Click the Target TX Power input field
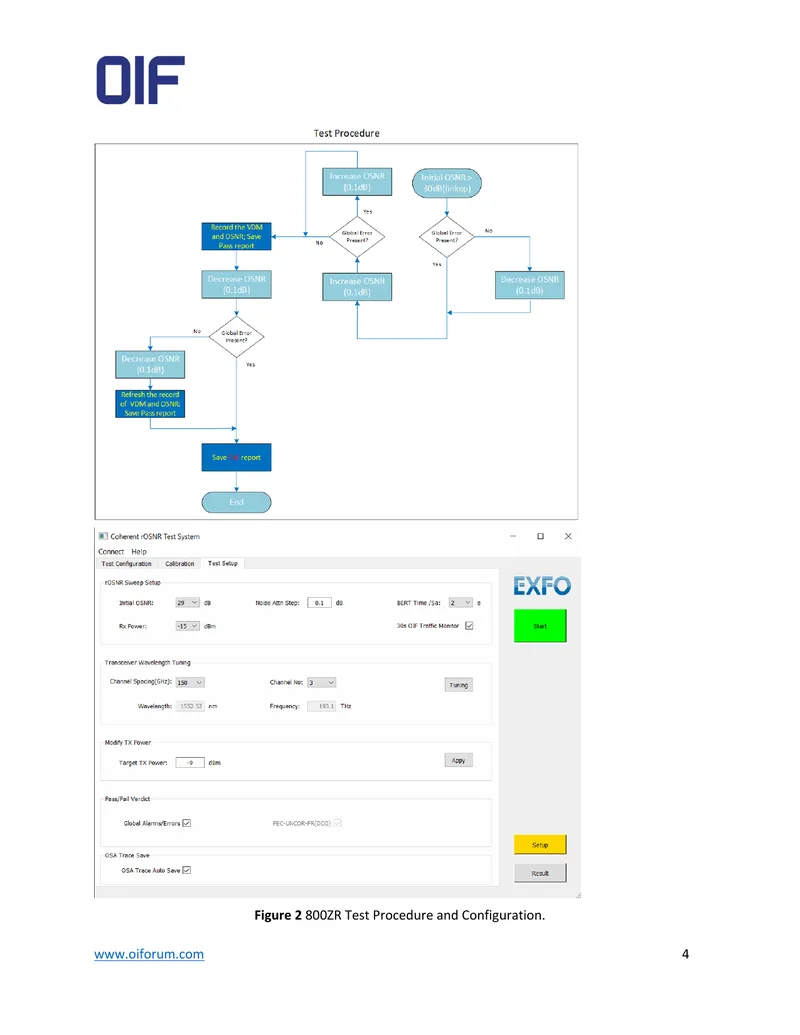The image size is (800, 1035). click(190, 762)
